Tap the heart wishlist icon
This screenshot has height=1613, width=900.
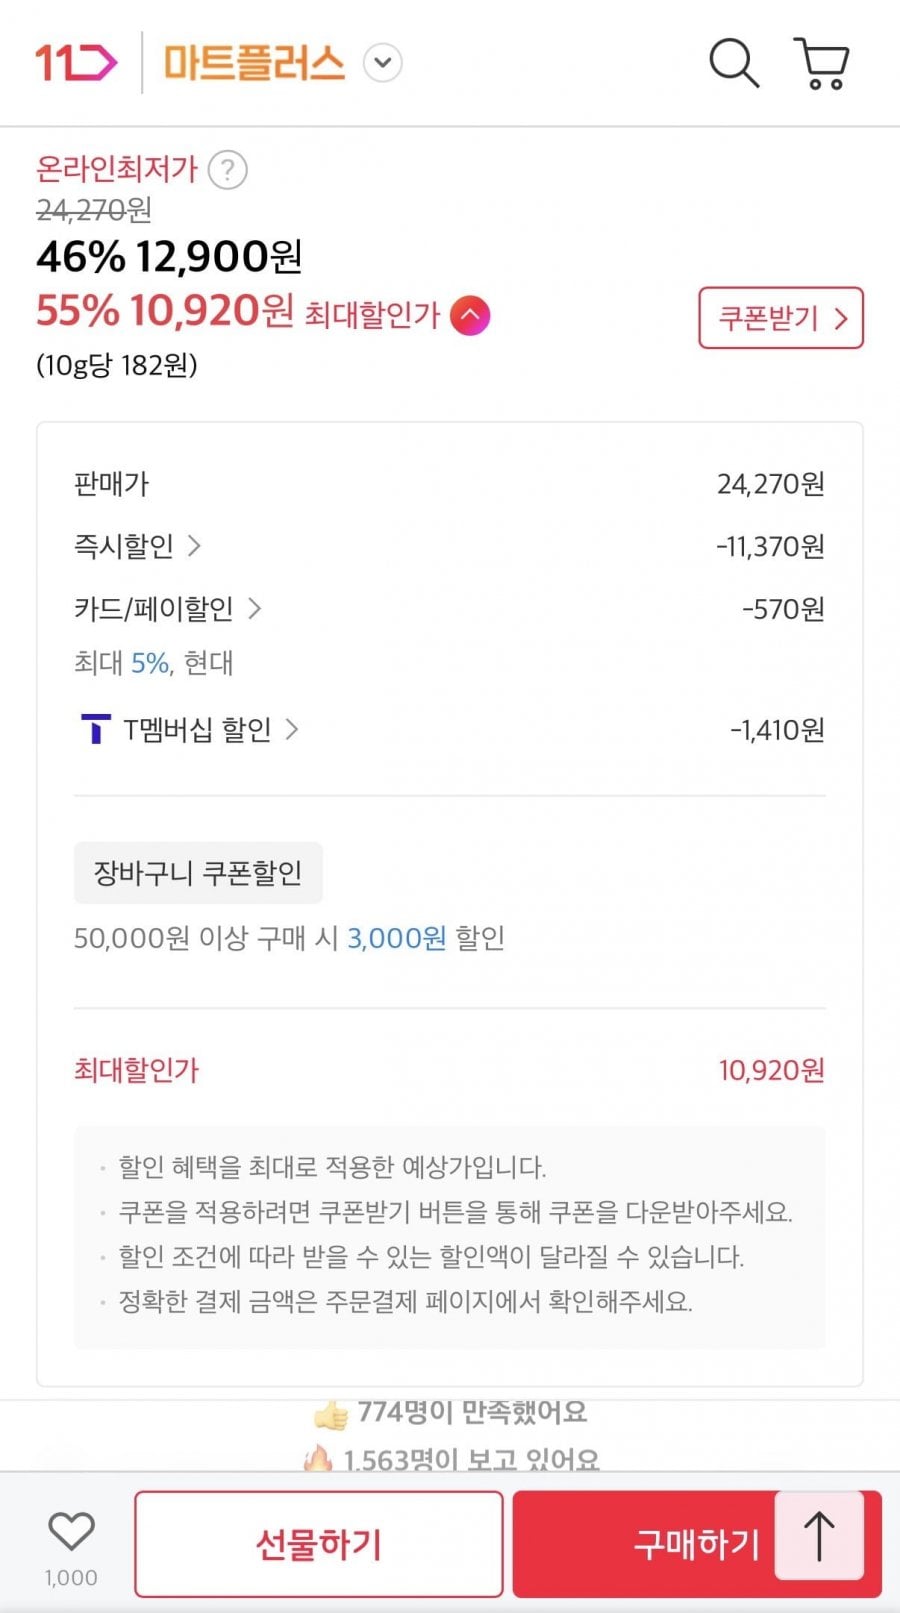(71, 1531)
